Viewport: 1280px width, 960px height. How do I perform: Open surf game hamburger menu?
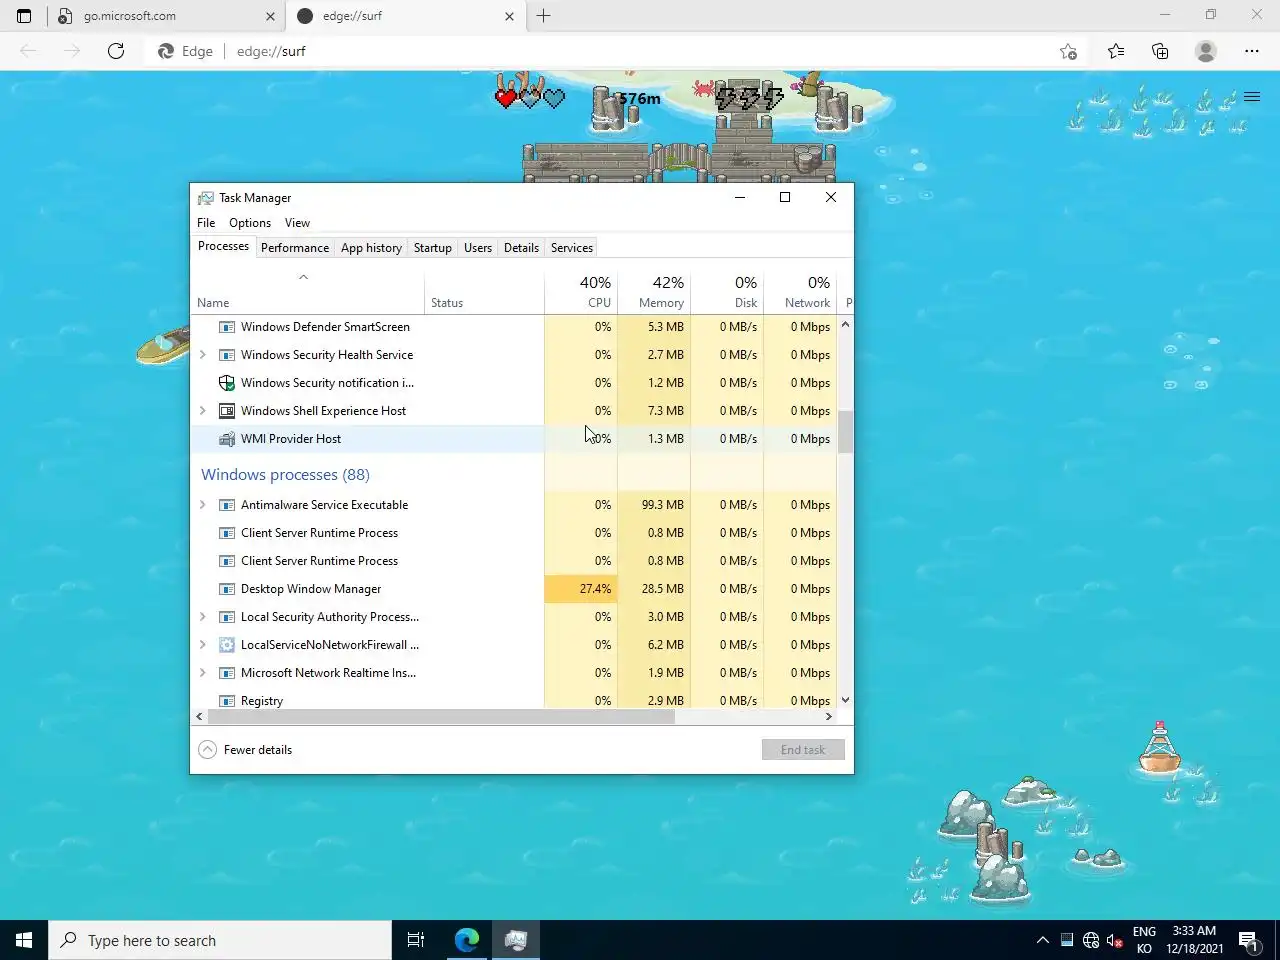(1252, 97)
